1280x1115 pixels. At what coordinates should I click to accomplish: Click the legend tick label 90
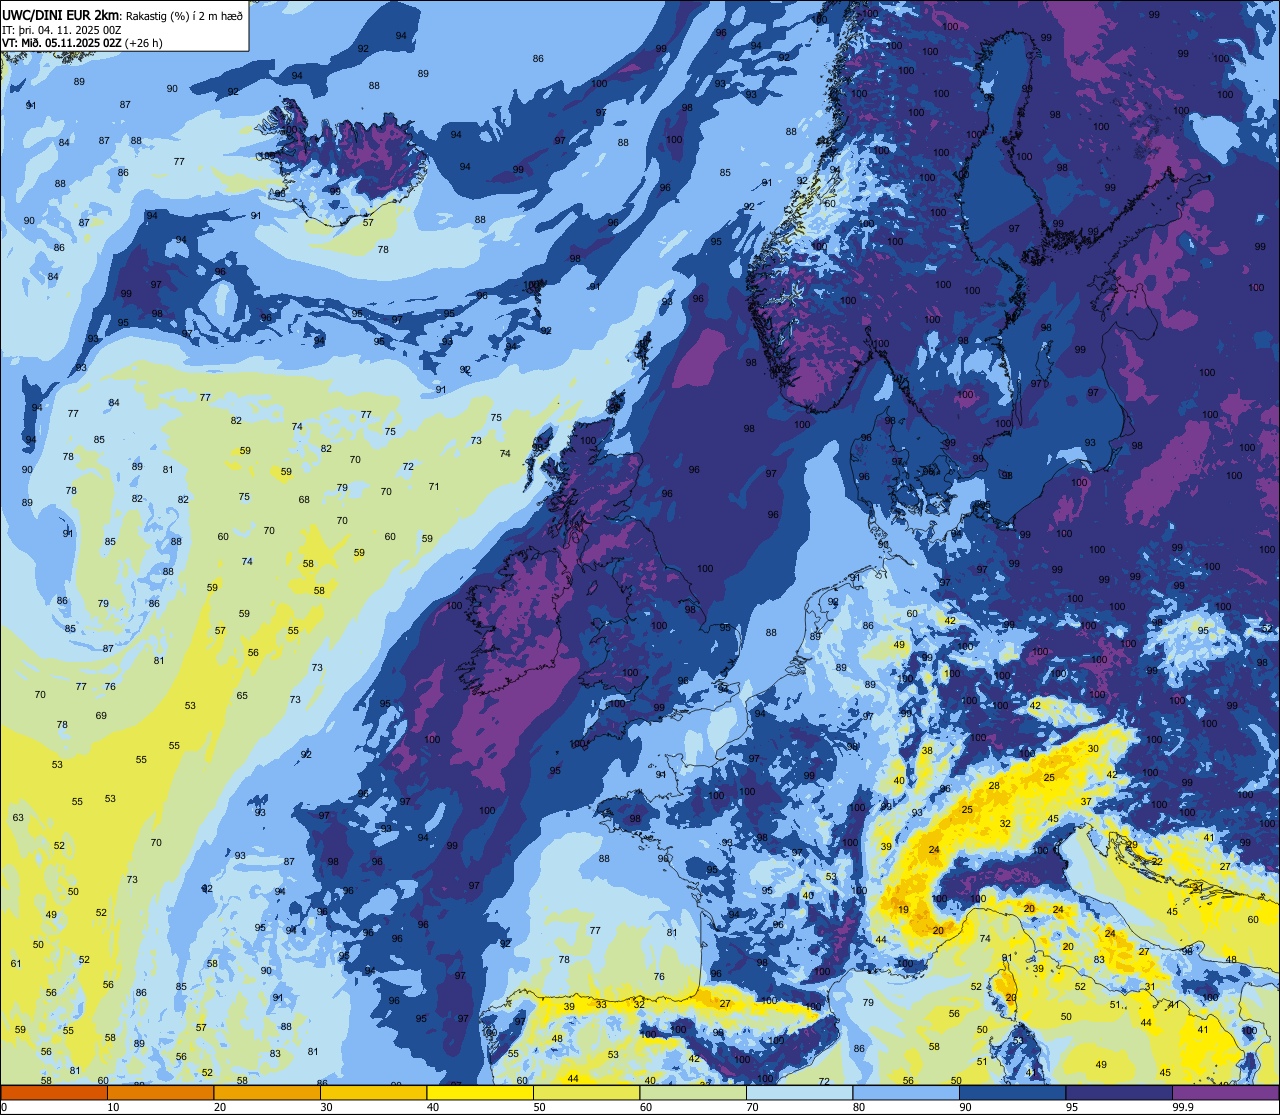[965, 1107]
